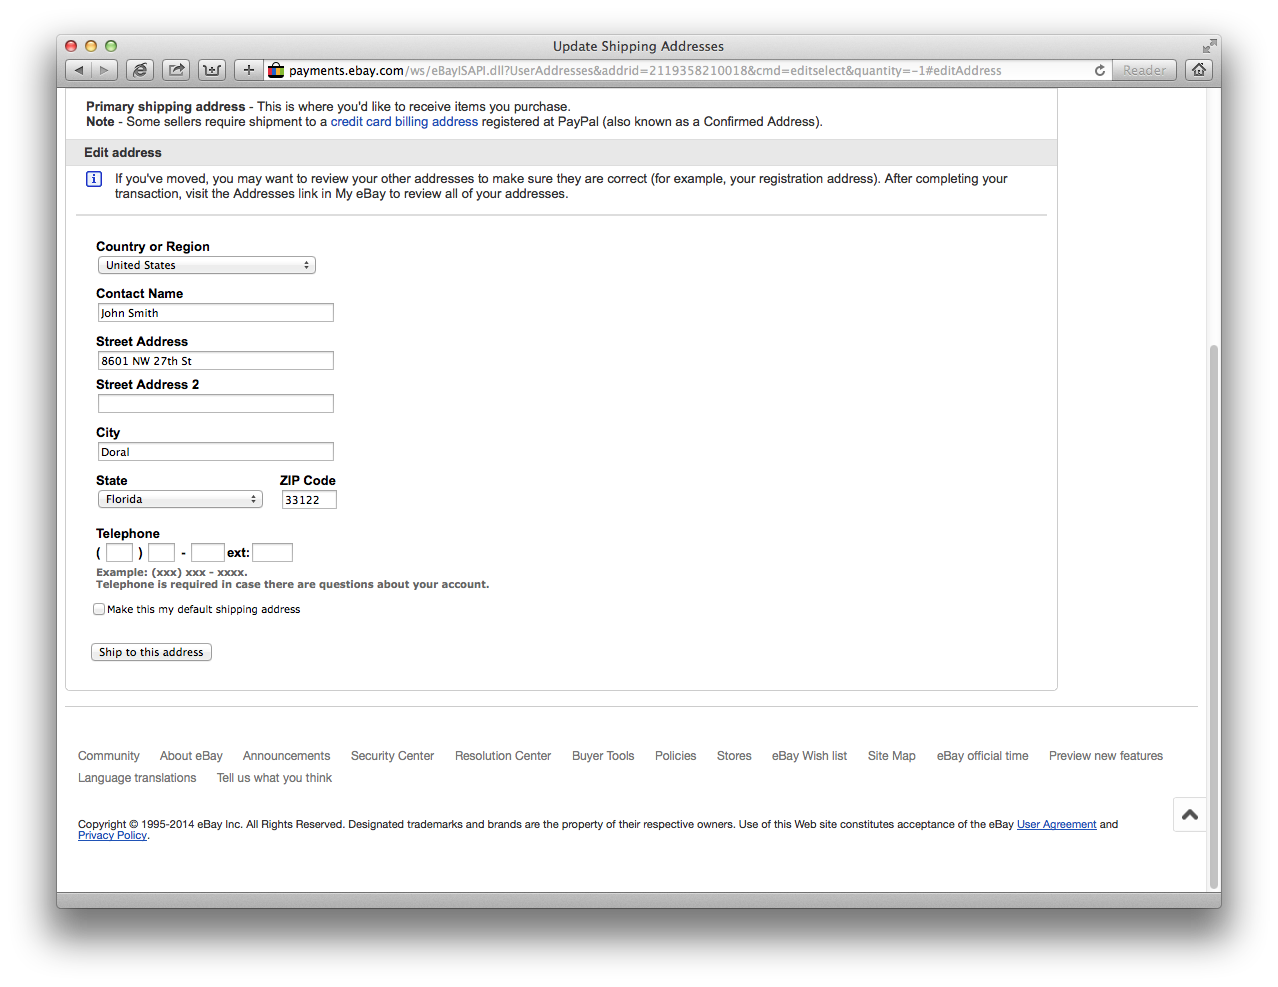Go back using Safari back arrow
Image resolution: width=1278 pixels, height=987 pixels.
point(79,70)
